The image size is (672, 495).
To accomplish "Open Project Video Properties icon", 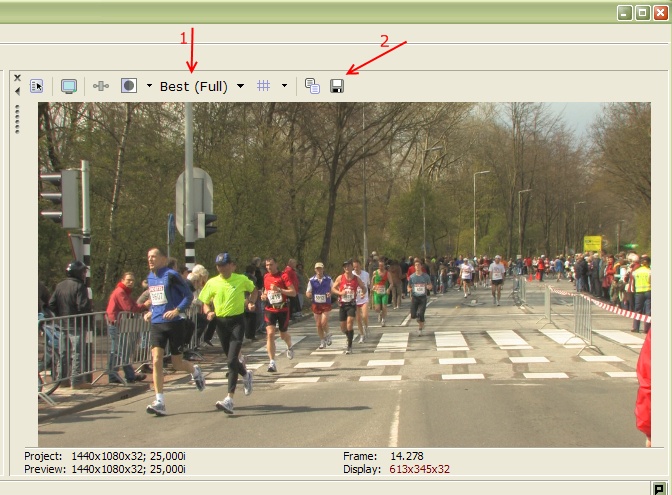I will 36,86.
